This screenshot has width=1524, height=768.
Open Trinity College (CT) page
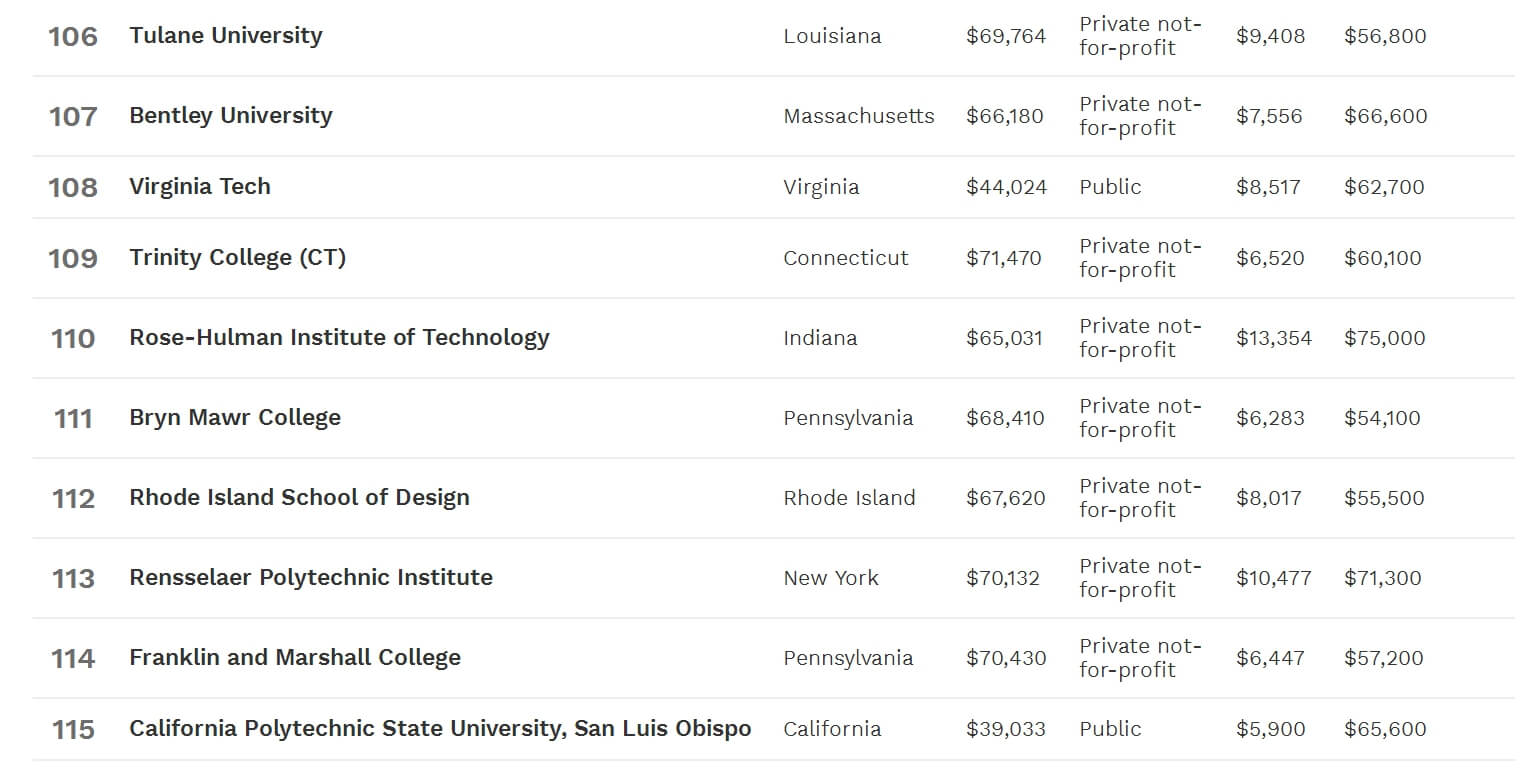pos(238,258)
